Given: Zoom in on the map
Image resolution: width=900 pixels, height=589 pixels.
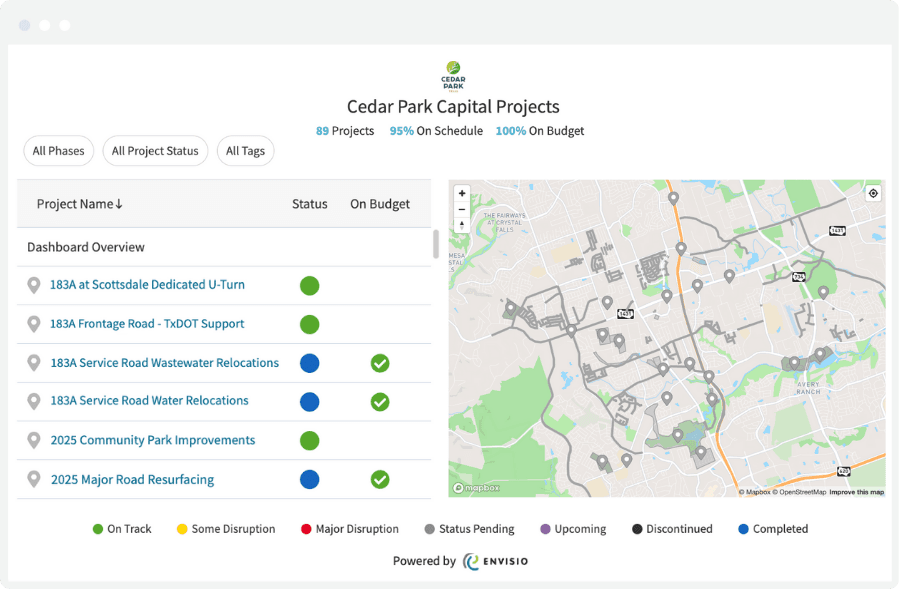Looking at the screenshot, I should tap(462, 193).
